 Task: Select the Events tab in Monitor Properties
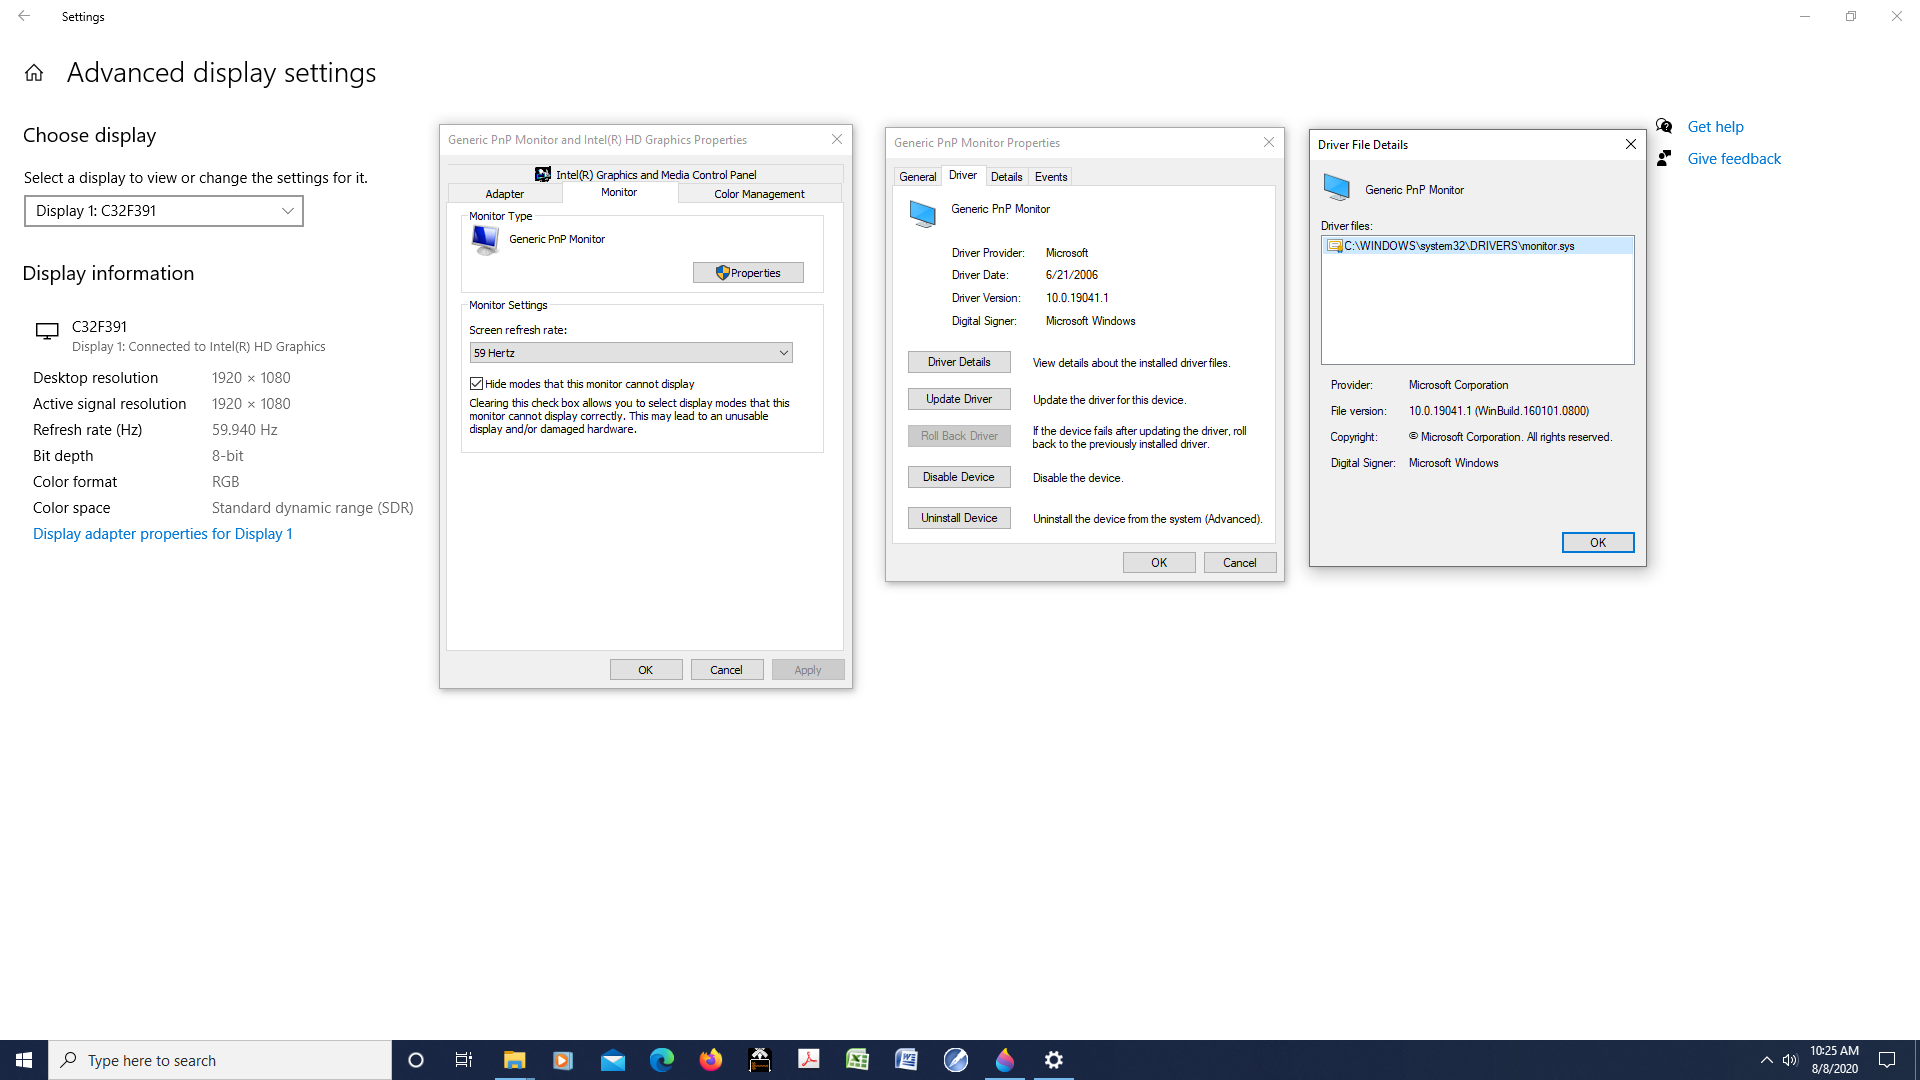[x=1050, y=176]
